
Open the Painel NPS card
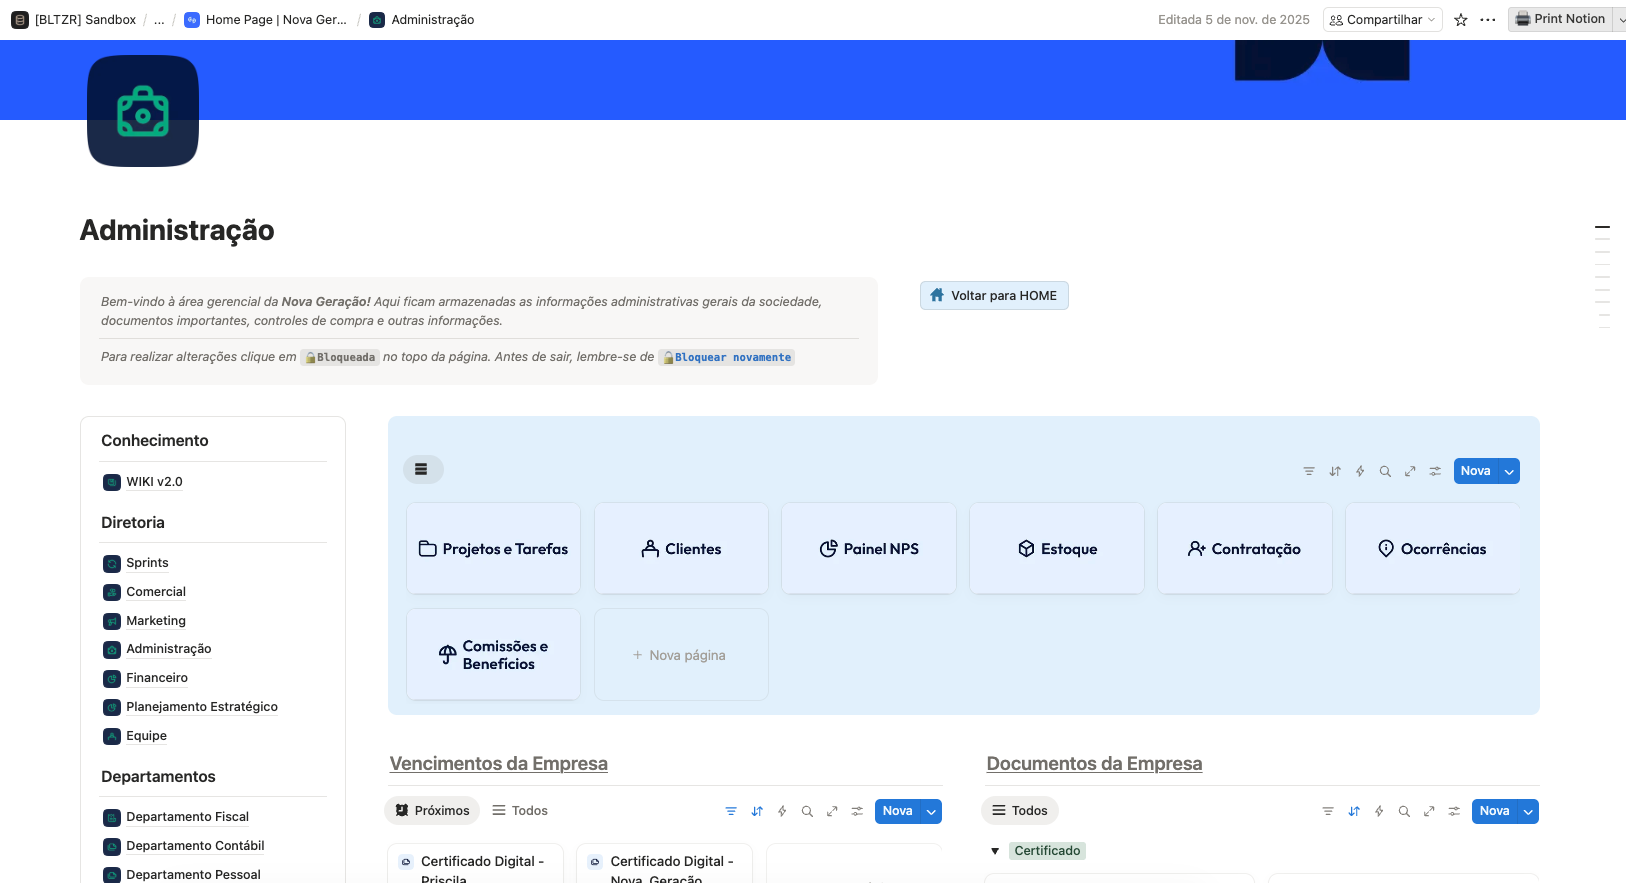tap(869, 548)
